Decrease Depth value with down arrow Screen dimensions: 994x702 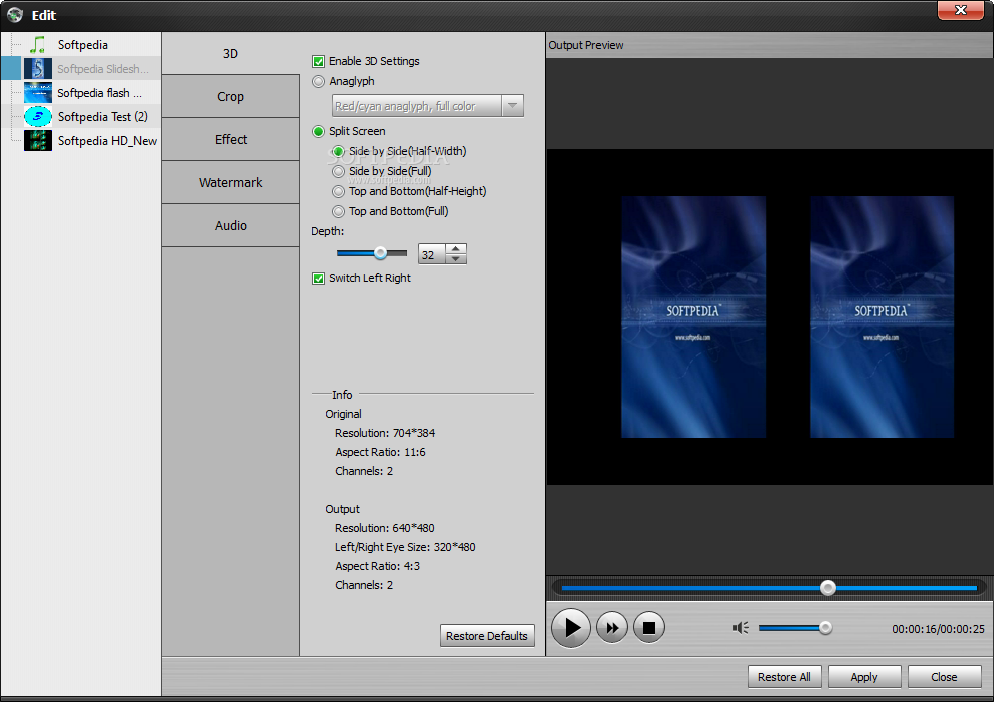tap(456, 259)
